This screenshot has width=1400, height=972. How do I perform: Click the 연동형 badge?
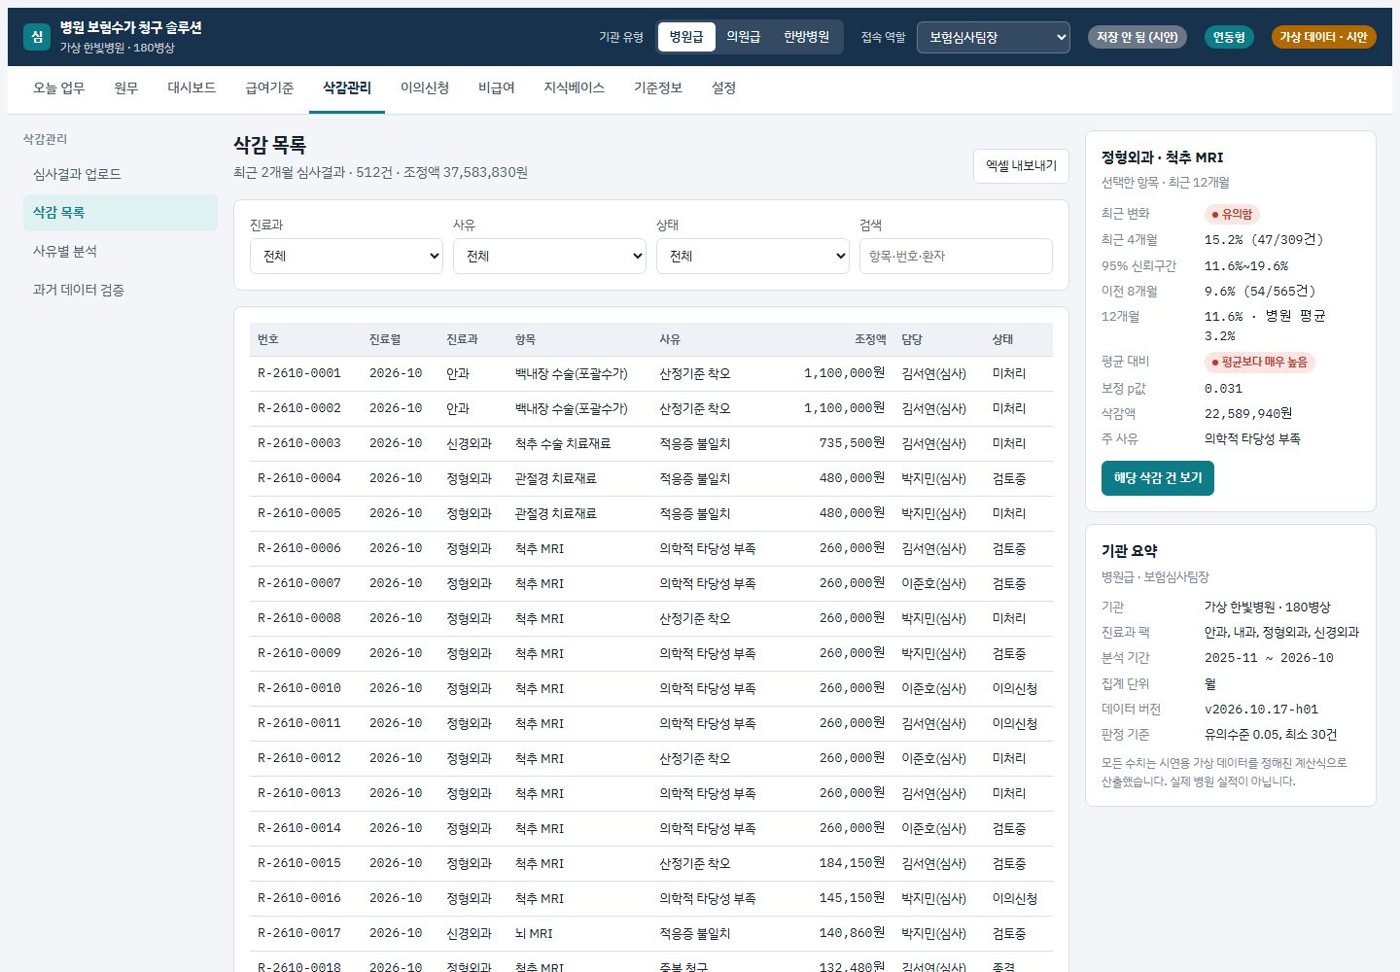pyautogui.click(x=1229, y=37)
